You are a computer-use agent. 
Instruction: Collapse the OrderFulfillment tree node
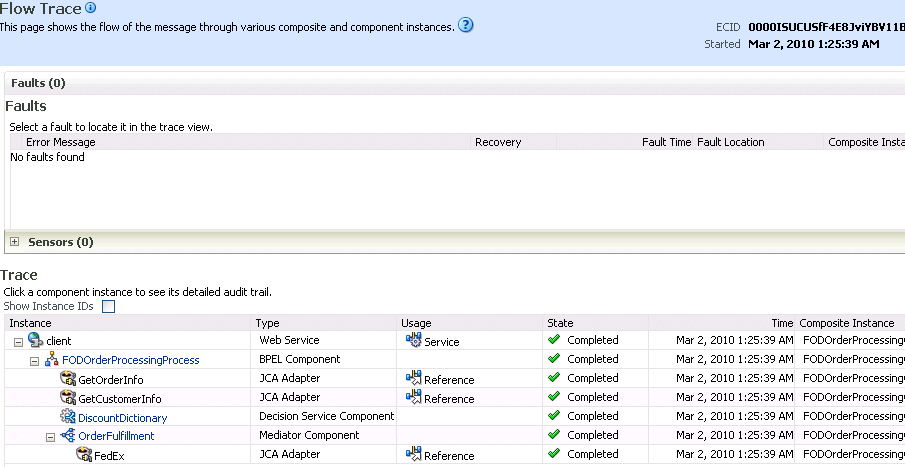click(51, 438)
